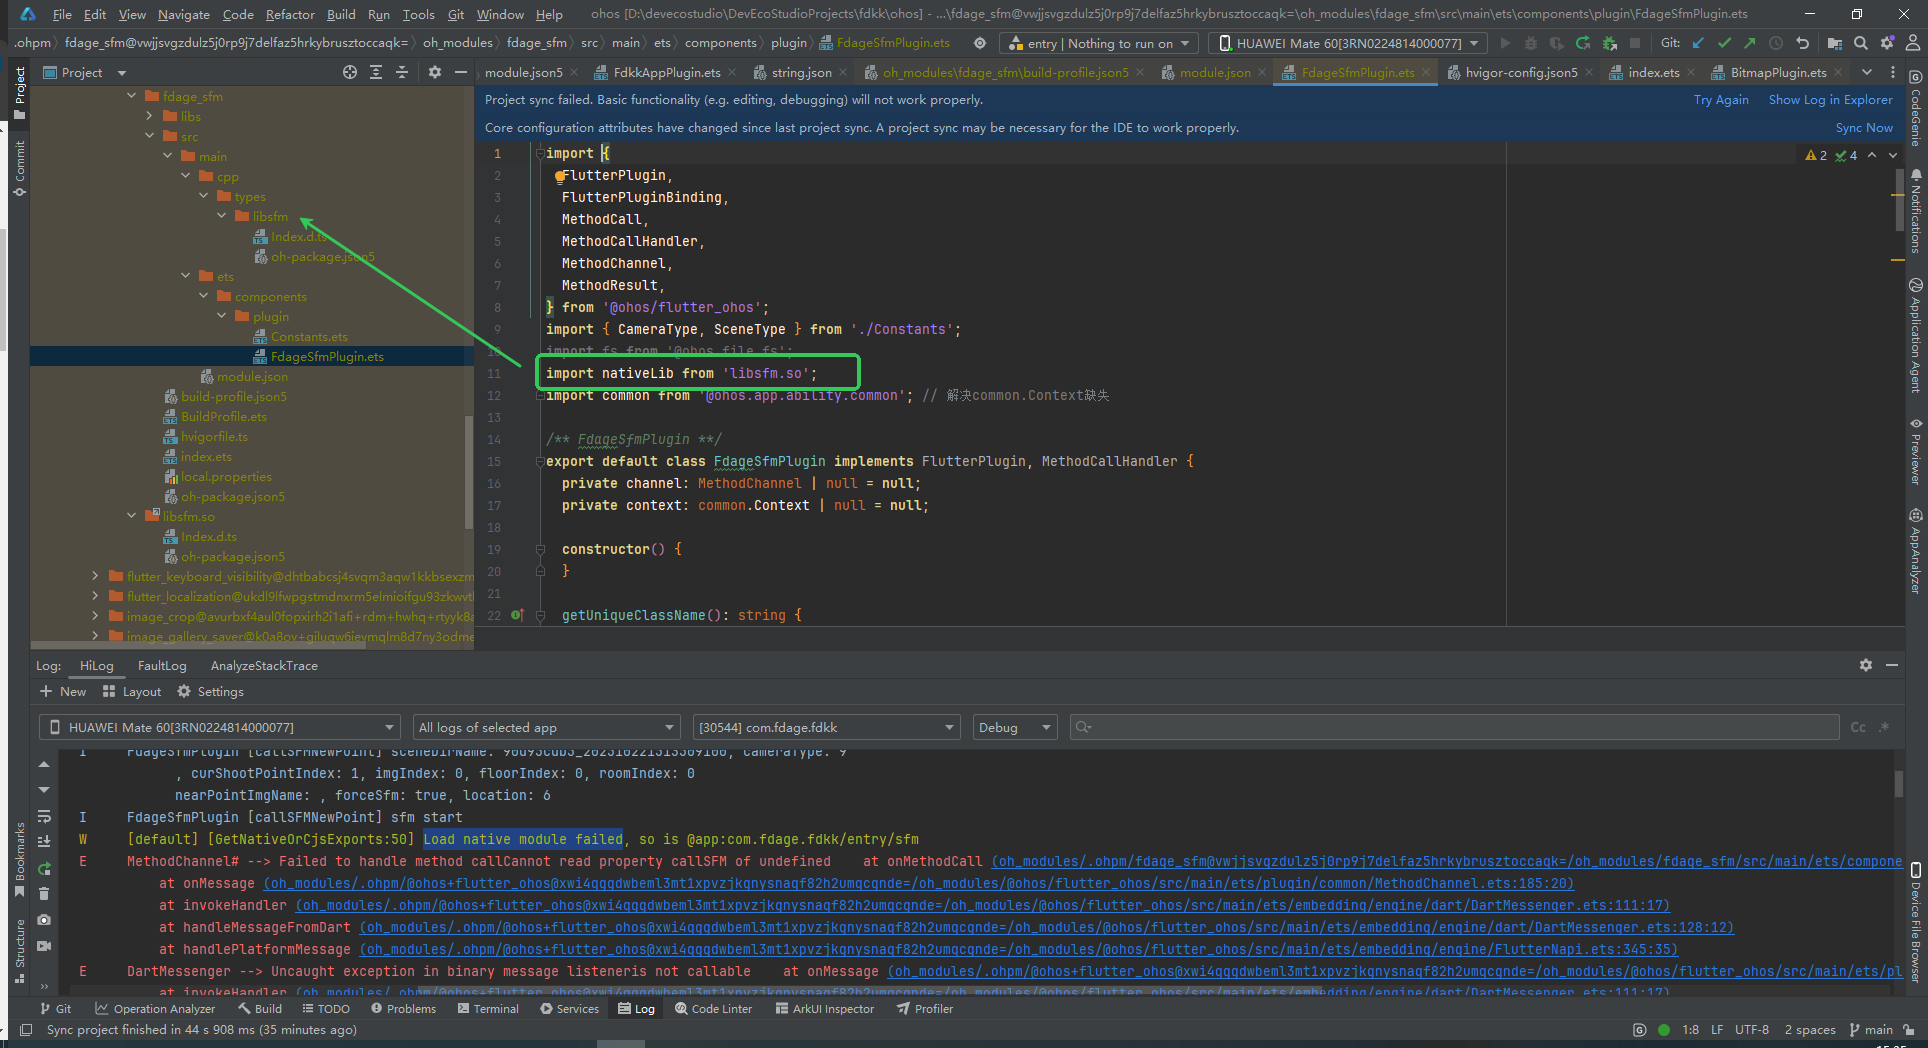Open Search Everywhere magnifier icon
Image resolution: width=1928 pixels, height=1048 pixels.
pyautogui.click(x=1860, y=43)
